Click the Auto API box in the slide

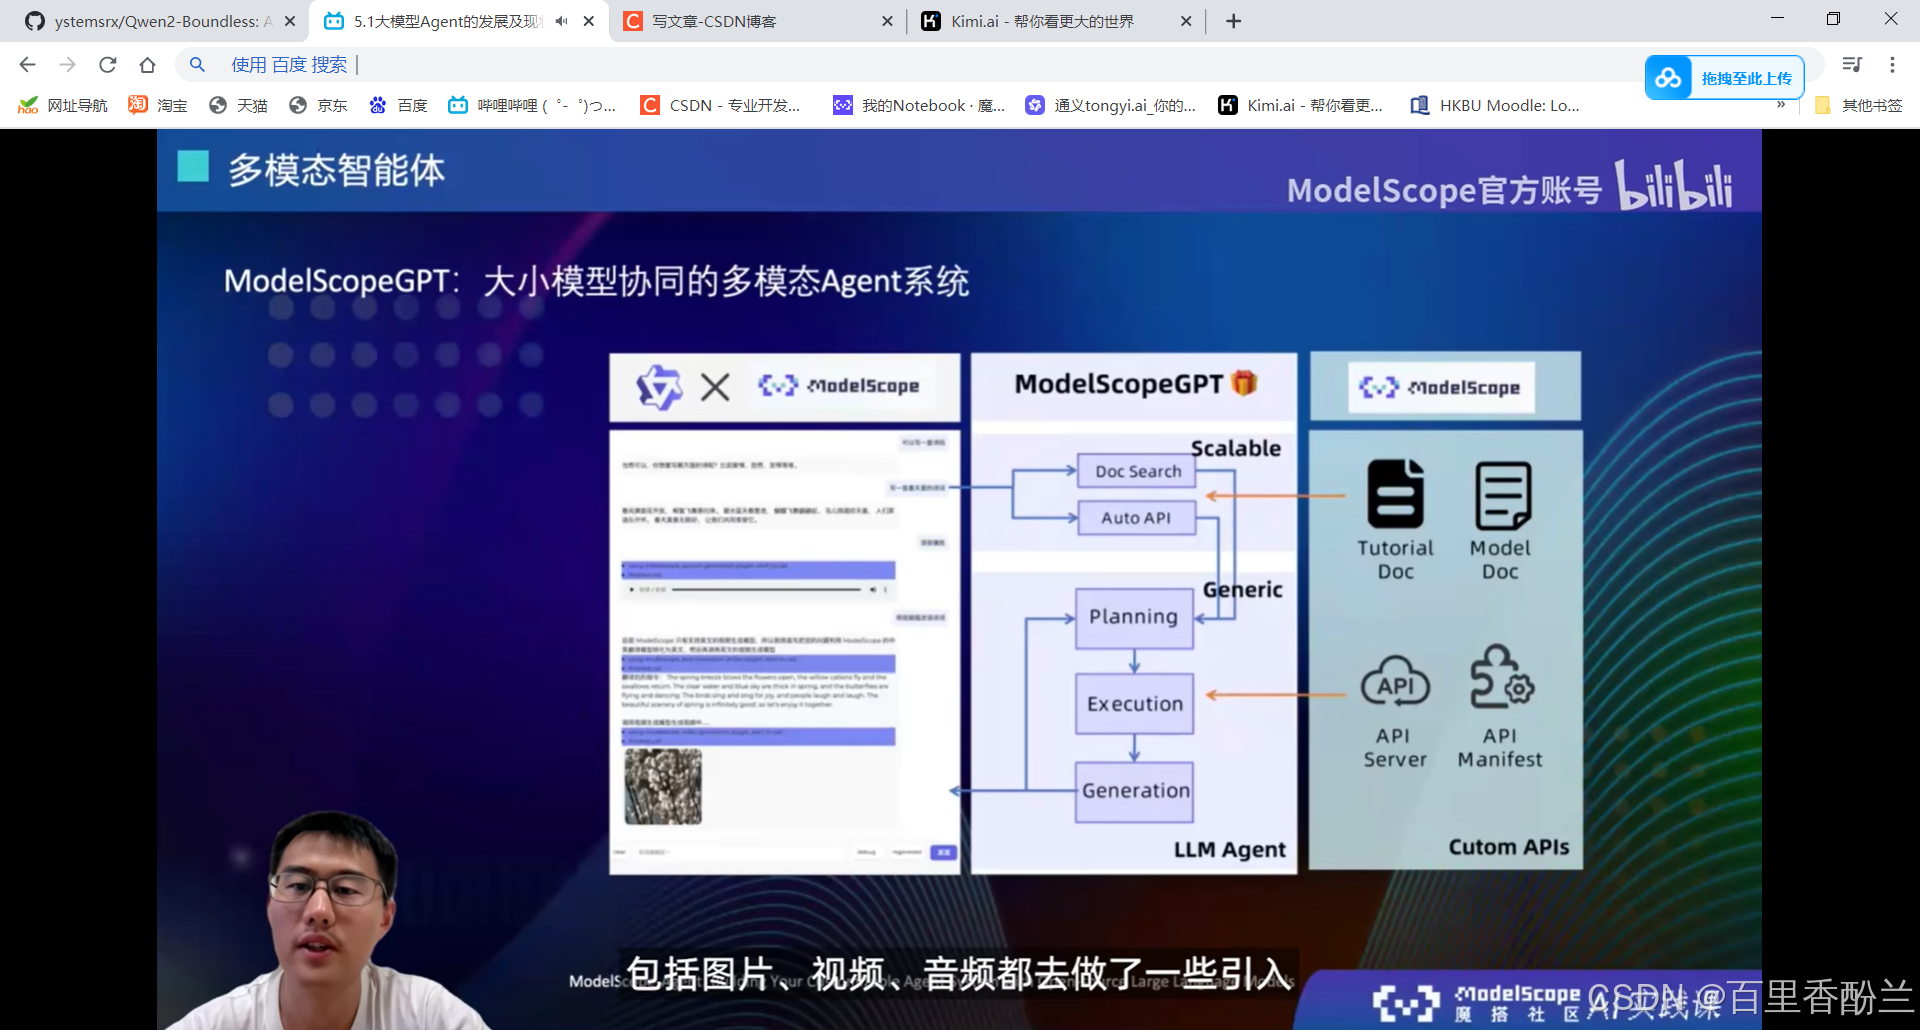(x=1137, y=518)
